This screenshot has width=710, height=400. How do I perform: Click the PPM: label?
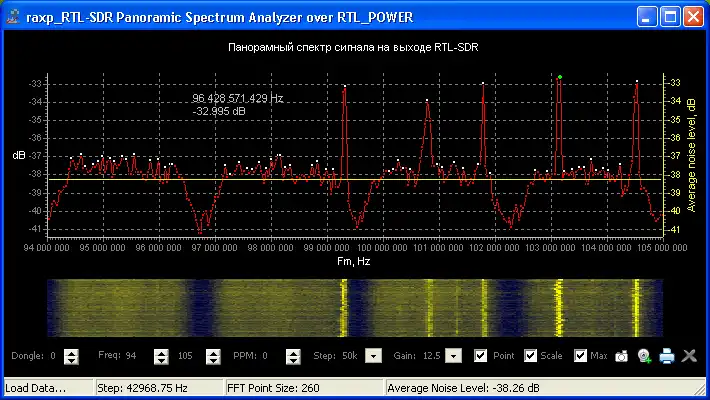(245, 356)
